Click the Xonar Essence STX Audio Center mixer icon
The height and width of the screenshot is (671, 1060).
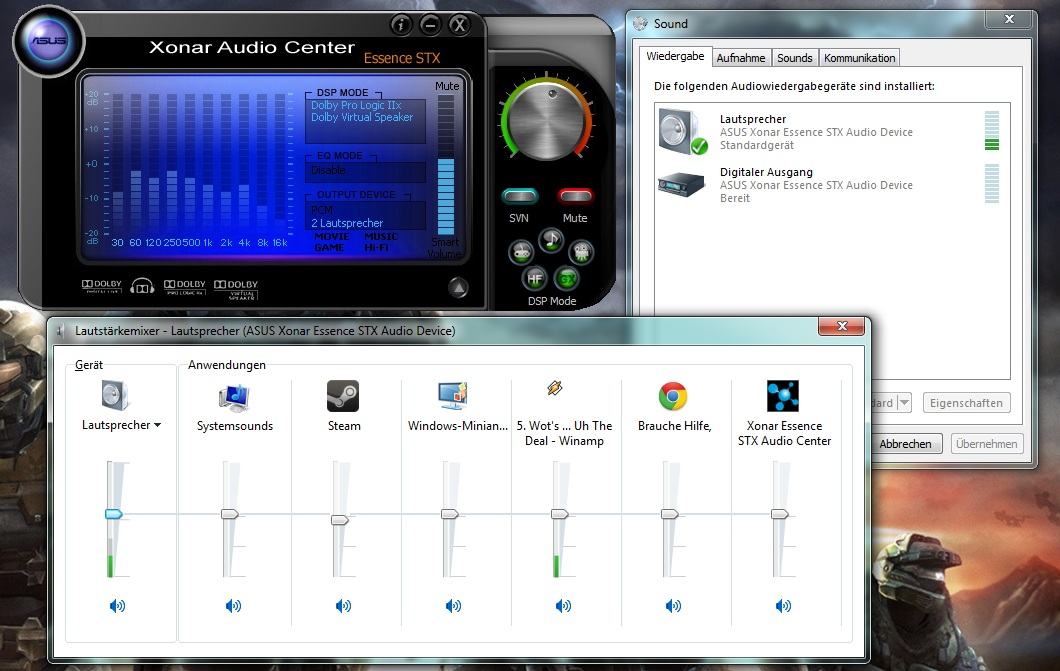click(783, 396)
